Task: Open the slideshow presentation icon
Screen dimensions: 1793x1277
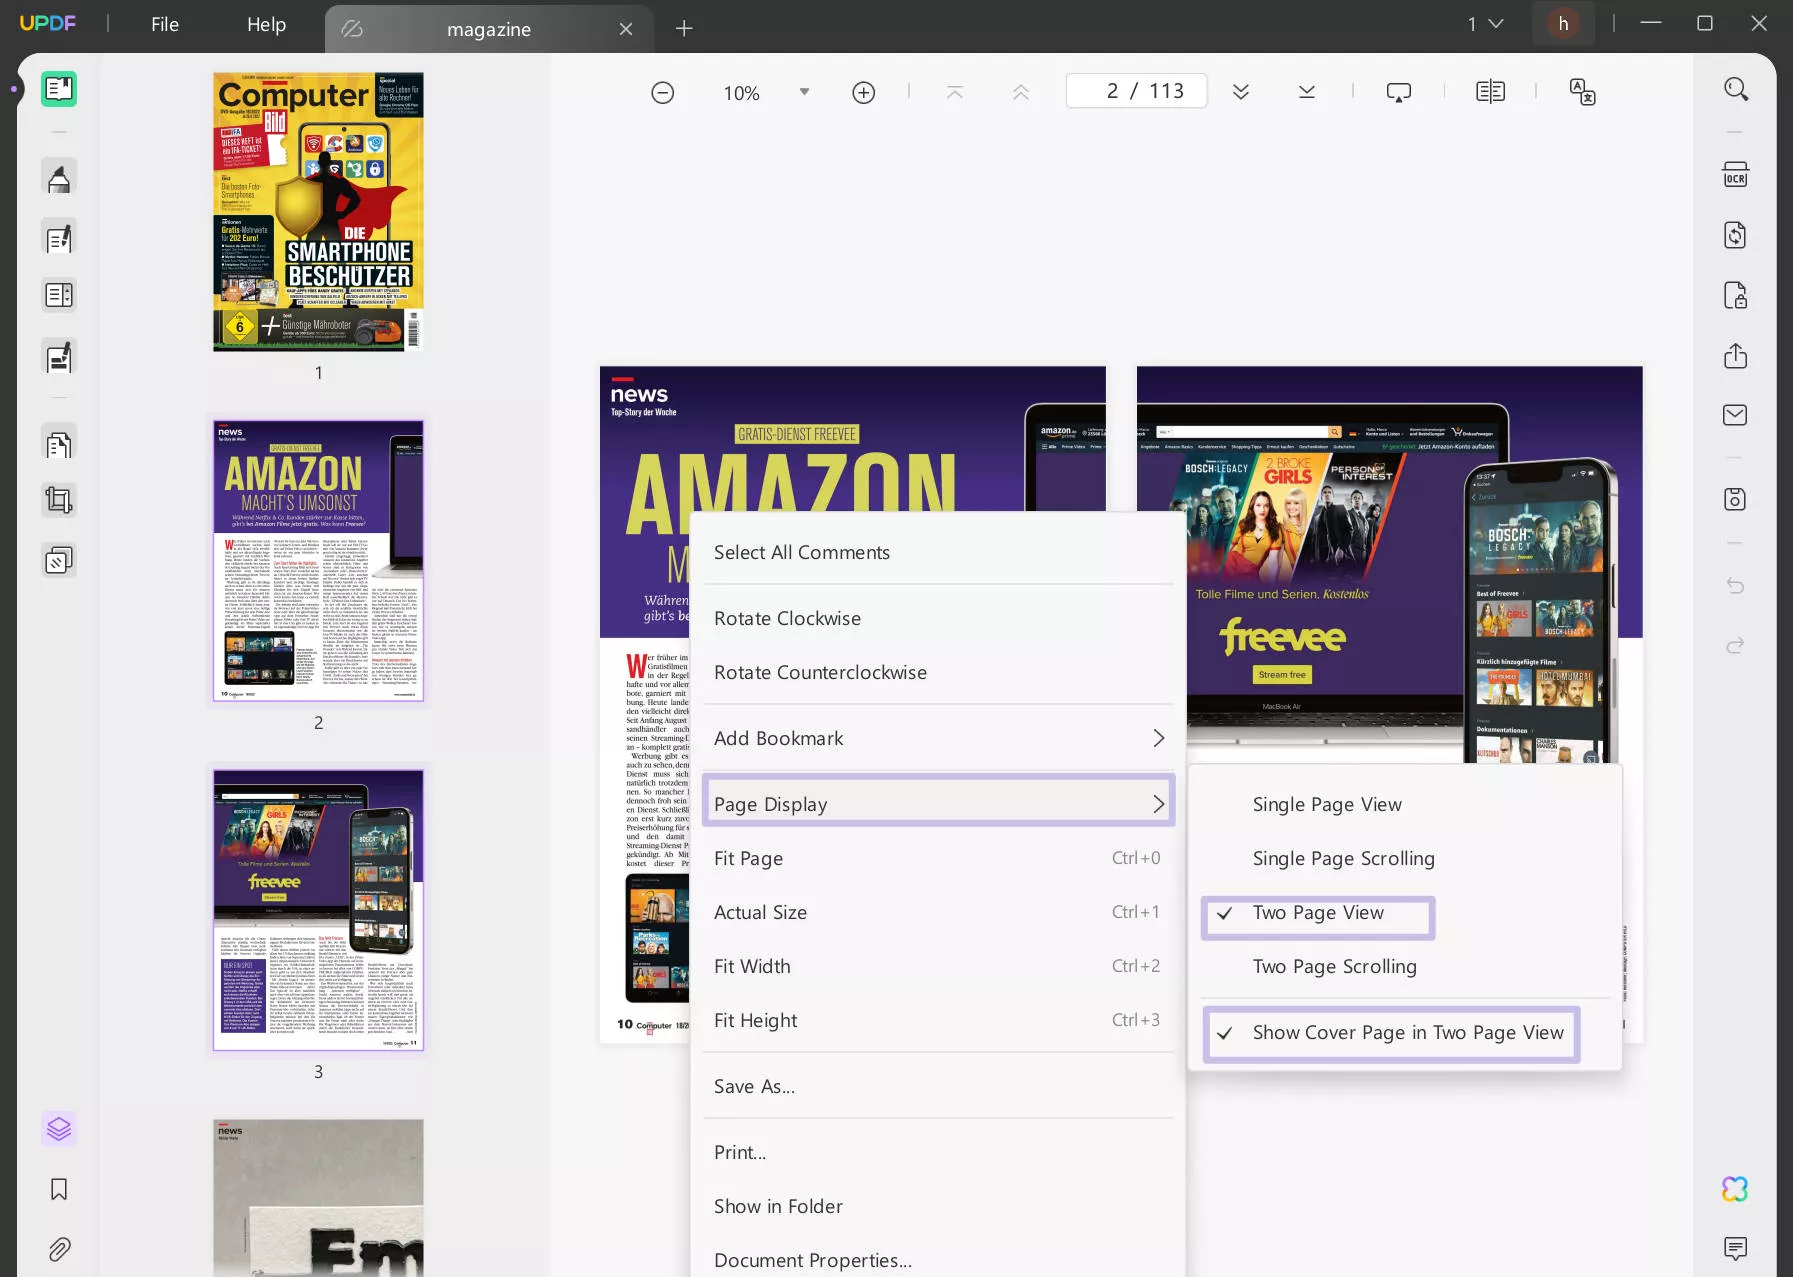Action: tap(1398, 93)
